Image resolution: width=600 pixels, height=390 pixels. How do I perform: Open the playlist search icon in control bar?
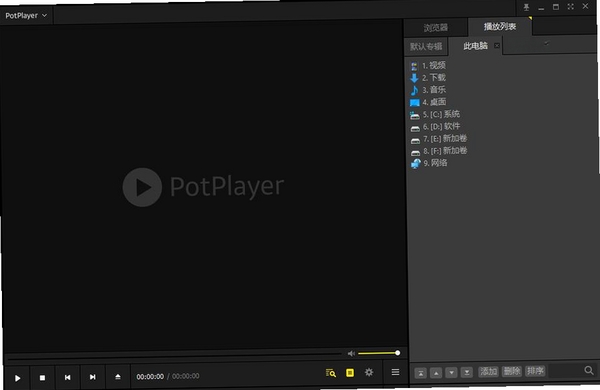331,373
